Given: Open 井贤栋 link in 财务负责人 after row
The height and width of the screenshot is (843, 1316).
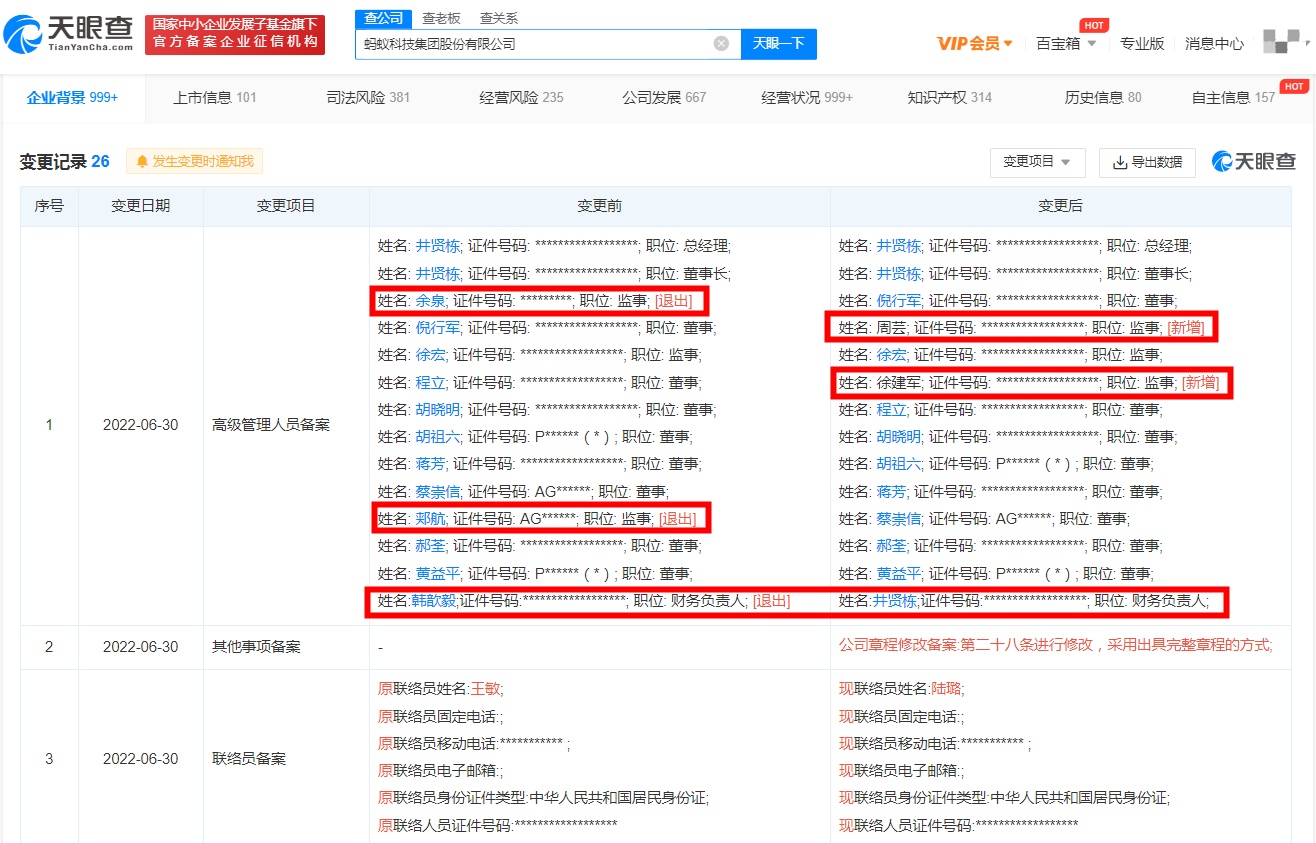Looking at the screenshot, I should tap(895, 601).
